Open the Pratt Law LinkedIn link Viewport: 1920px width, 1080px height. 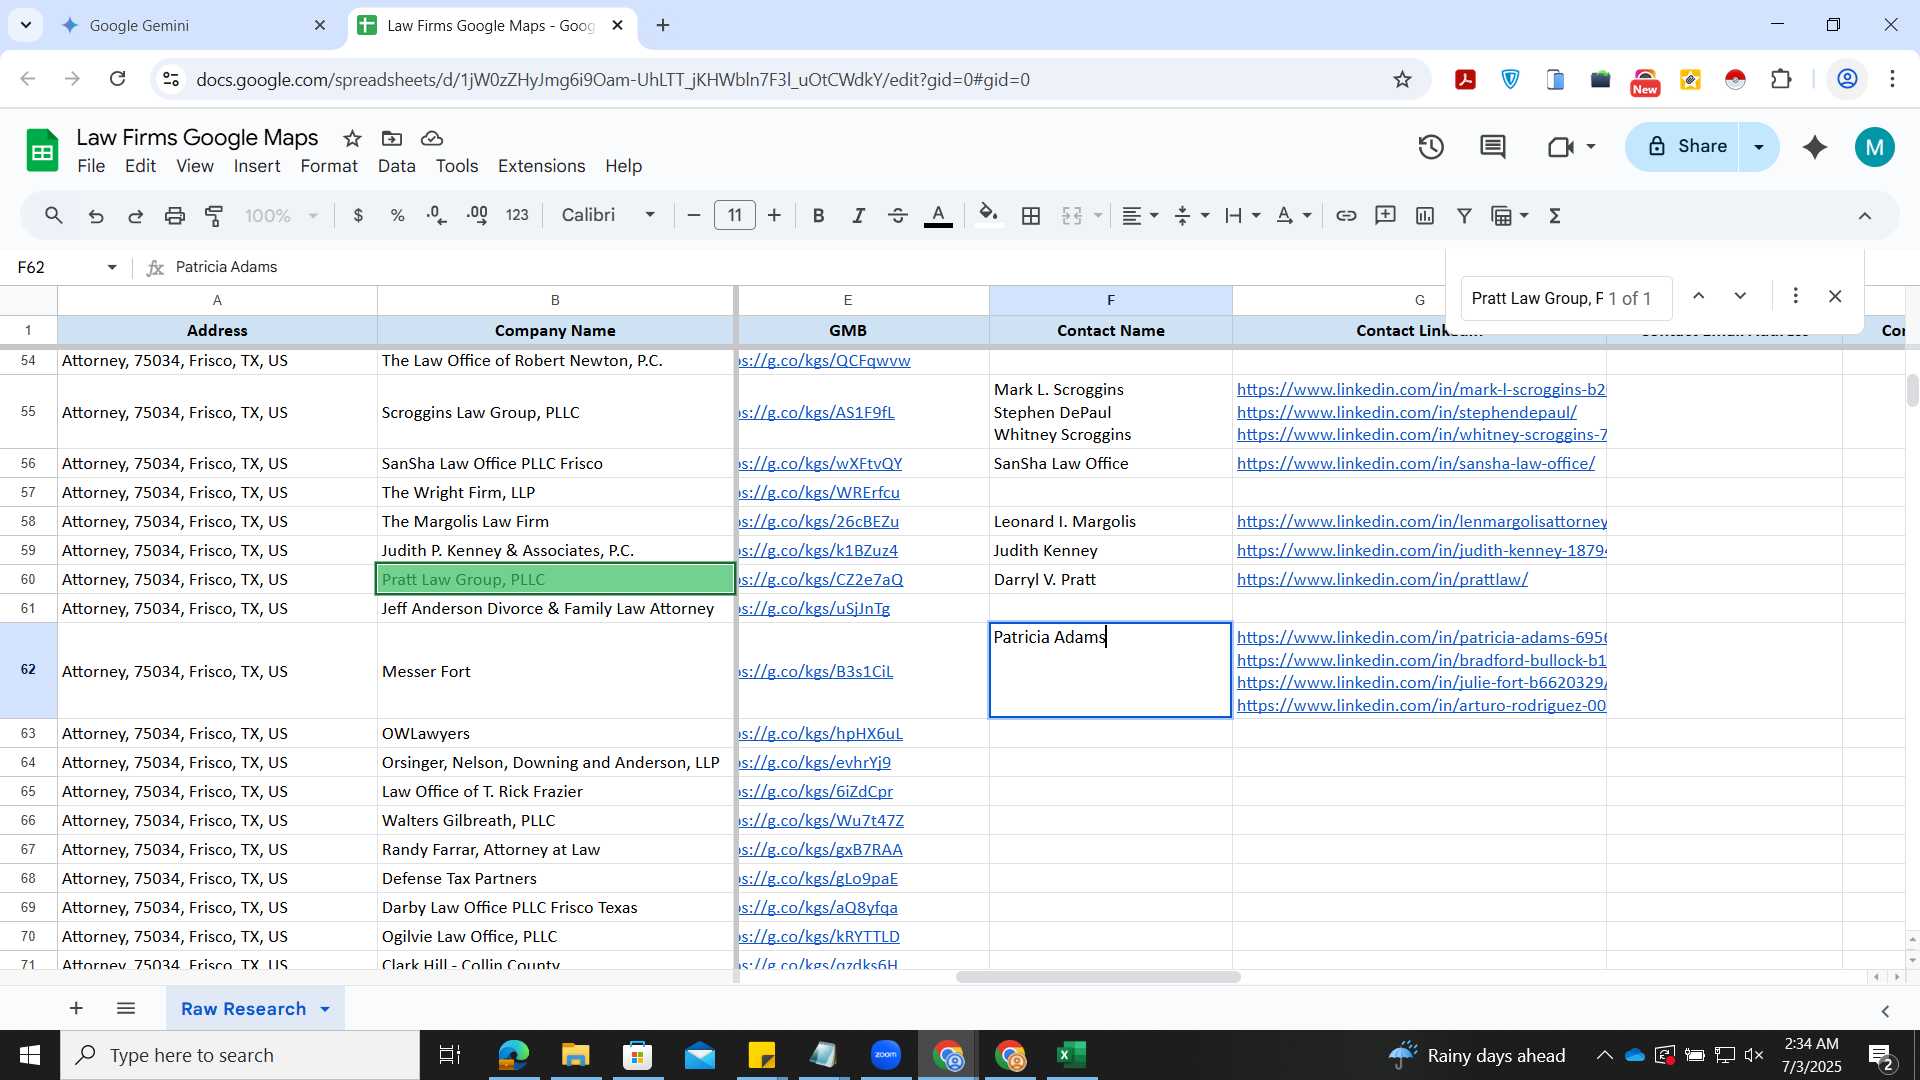[1382, 579]
